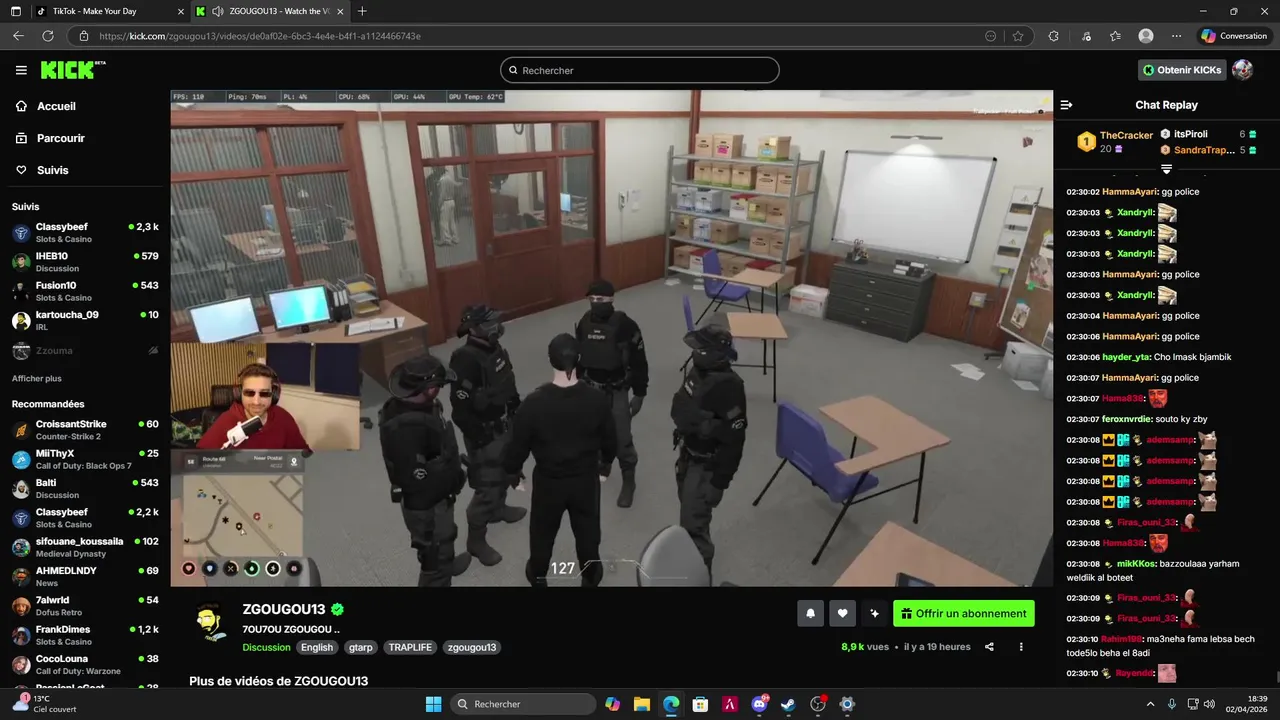Click the video player to pause
This screenshot has height=720, width=1280.
[611, 338]
